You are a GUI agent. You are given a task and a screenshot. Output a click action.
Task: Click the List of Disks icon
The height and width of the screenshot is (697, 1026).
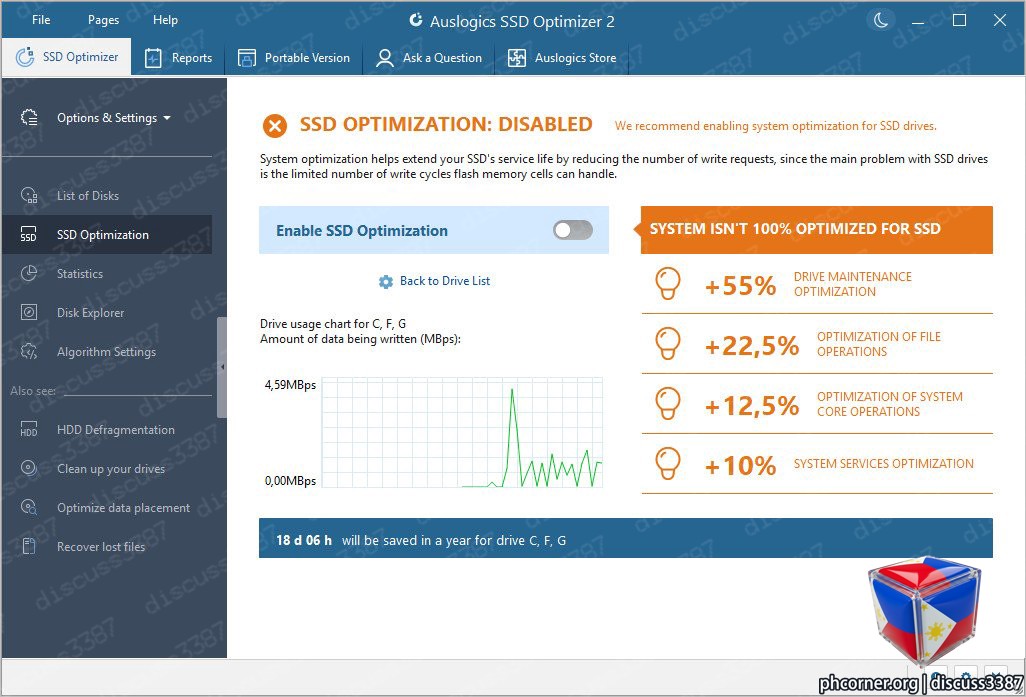pyautogui.click(x=29, y=195)
